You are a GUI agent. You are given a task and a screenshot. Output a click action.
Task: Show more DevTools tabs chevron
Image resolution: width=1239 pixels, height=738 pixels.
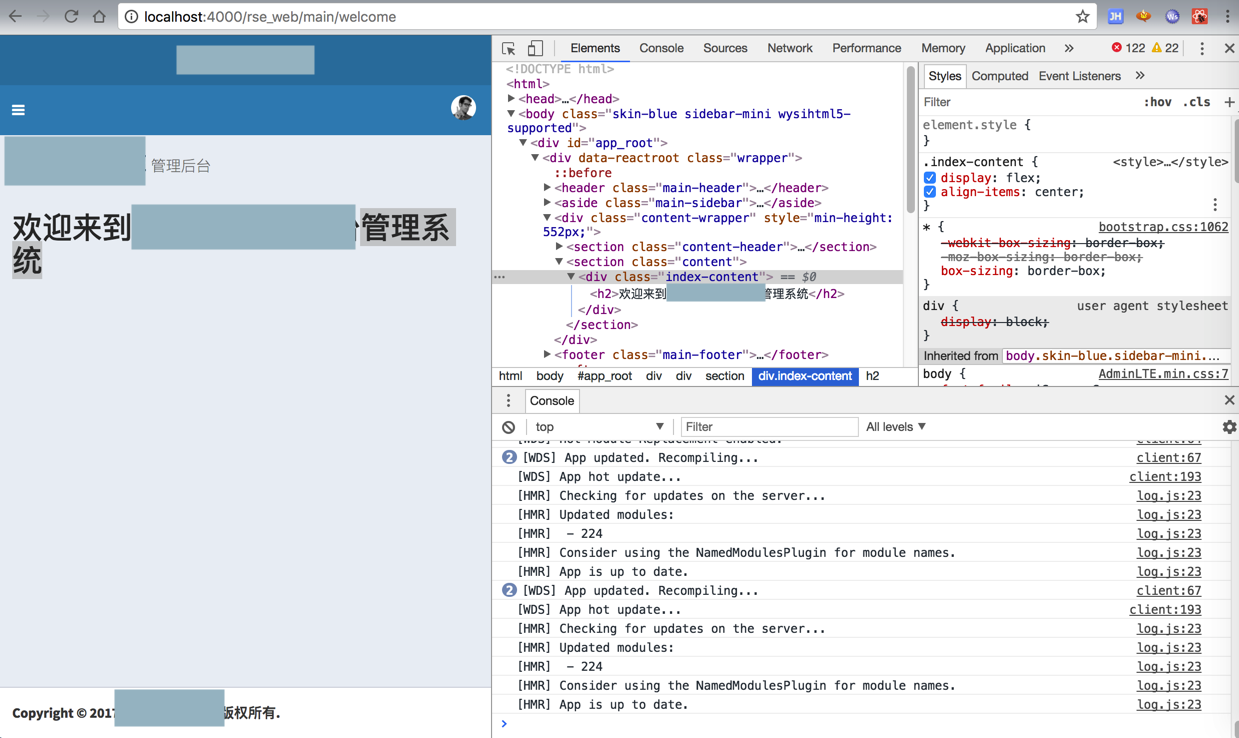point(1069,48)
